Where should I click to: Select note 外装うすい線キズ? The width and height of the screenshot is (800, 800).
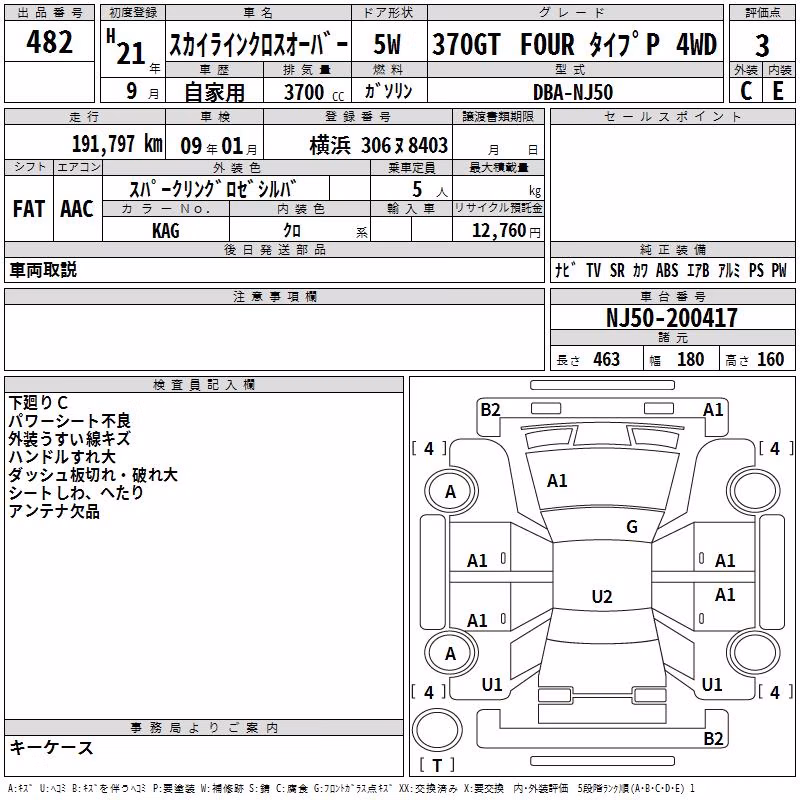69,439
